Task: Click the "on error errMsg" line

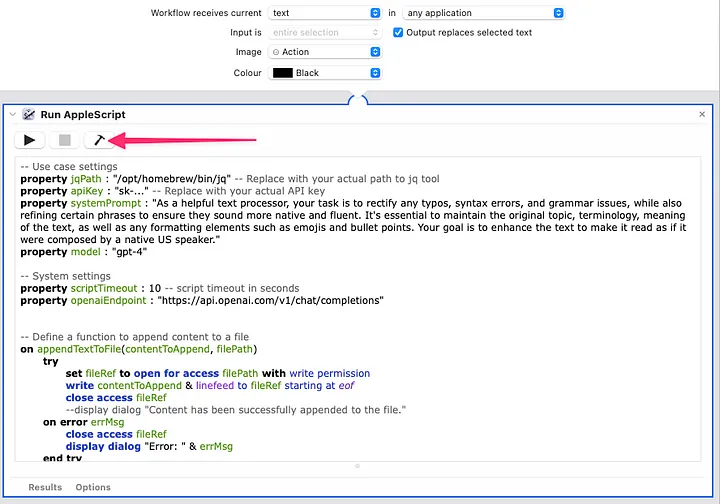Action: pyautogui.click(x=84, y=422)
